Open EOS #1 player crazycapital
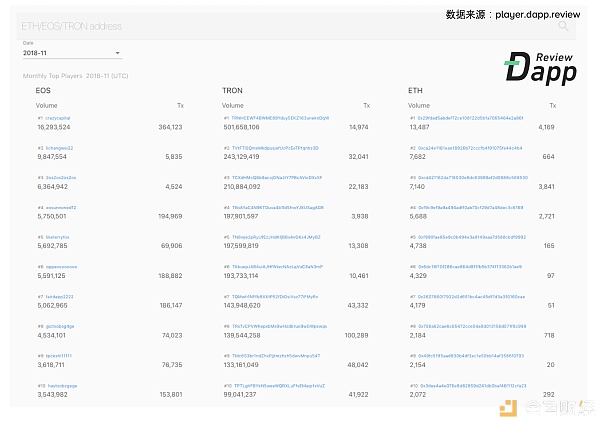600x422 pixels. tap(58, 118)
